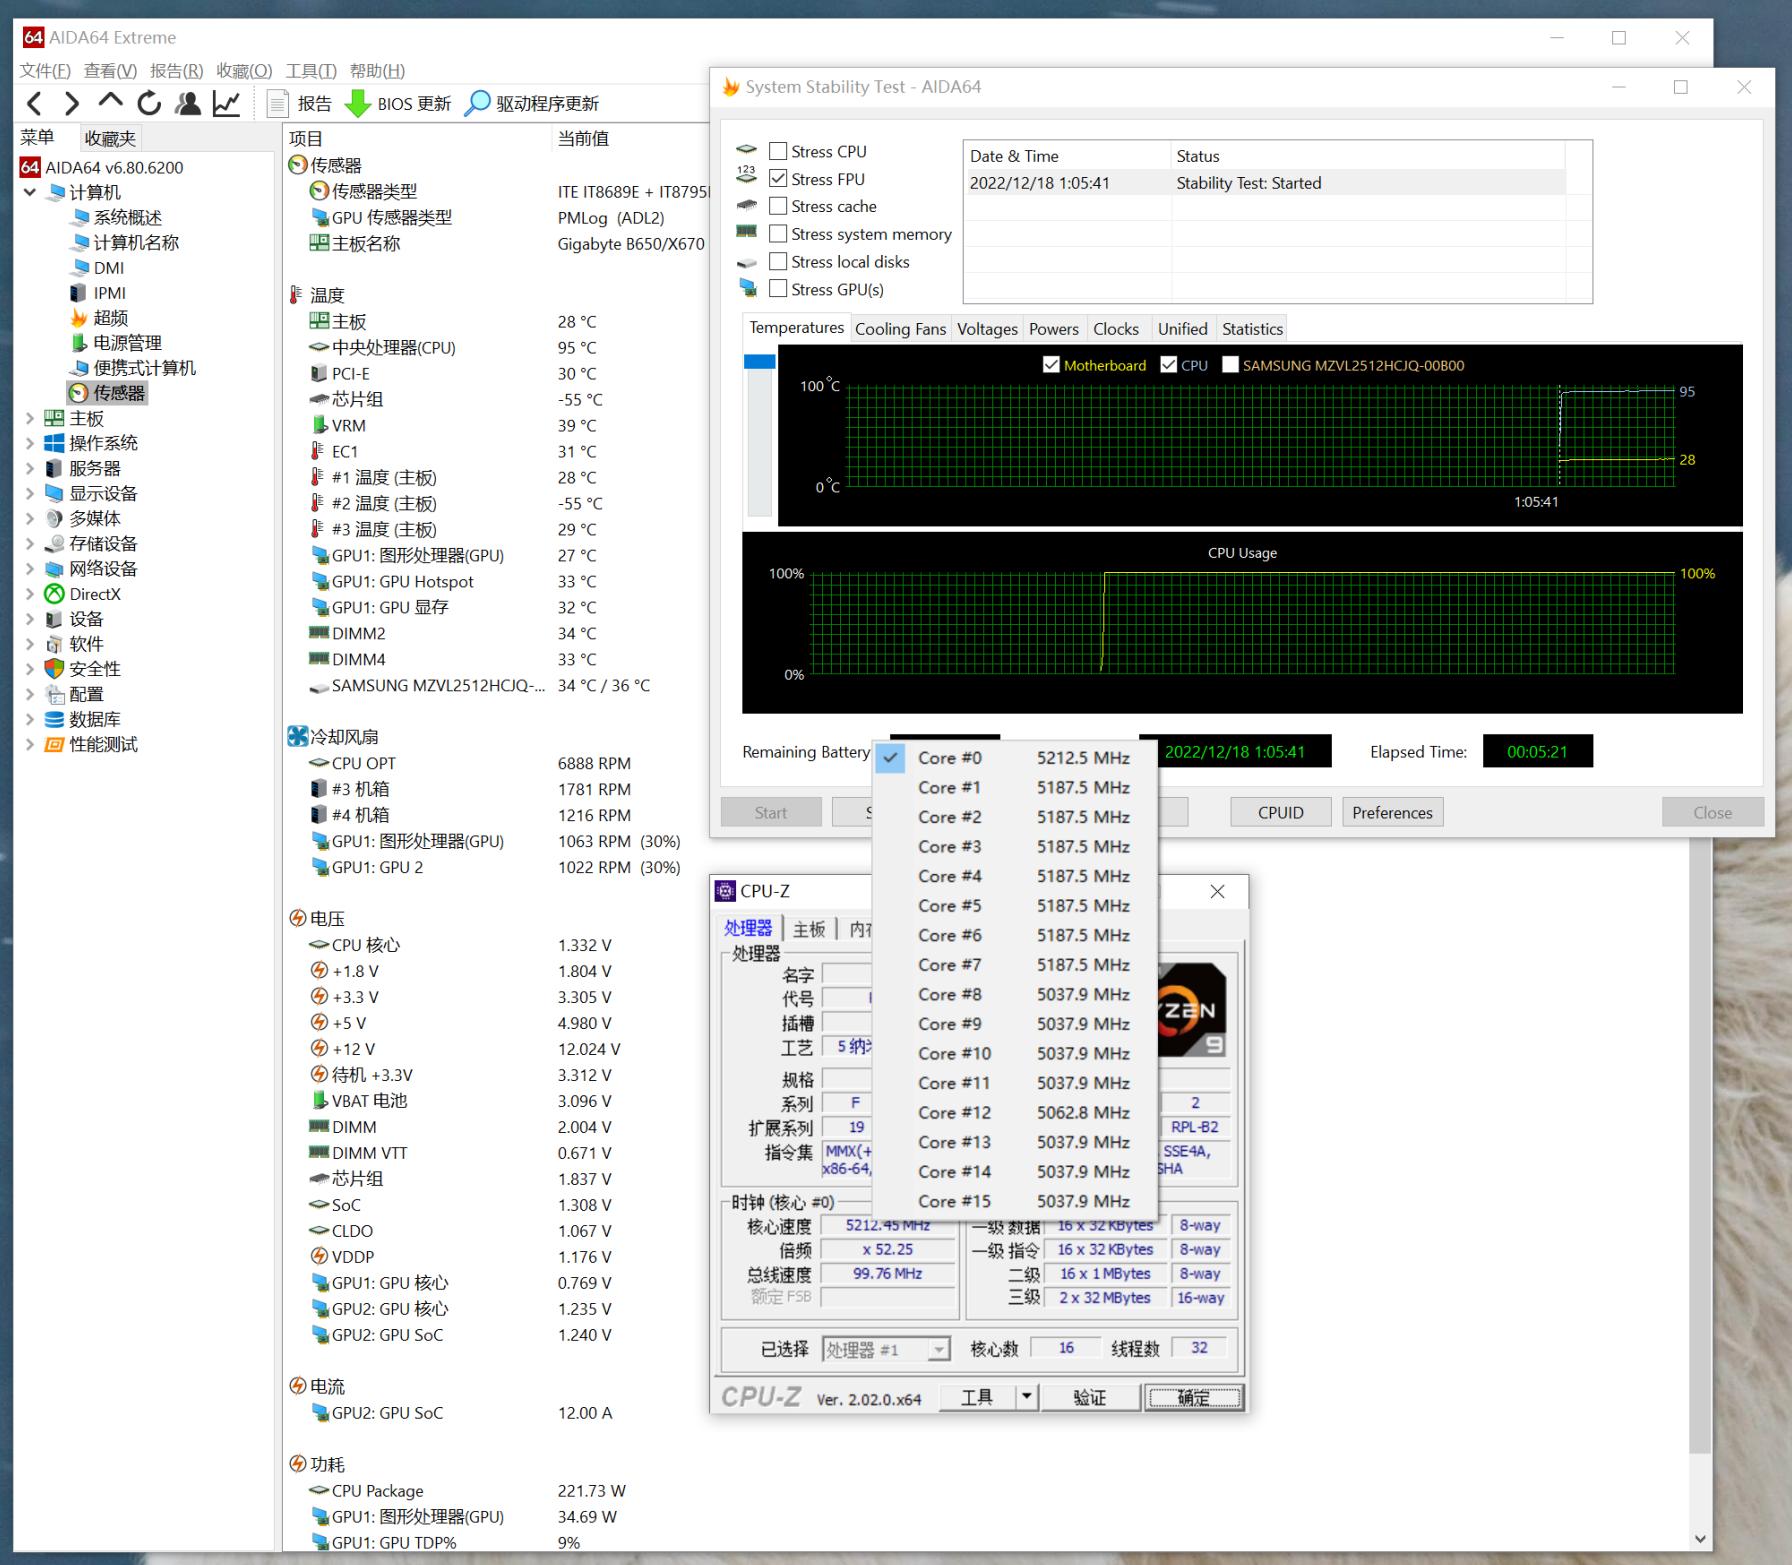The width and height of the screenshot is (1792, 1565).
Task: Open the graph chart toolbar icon
Action: [227, 103]
